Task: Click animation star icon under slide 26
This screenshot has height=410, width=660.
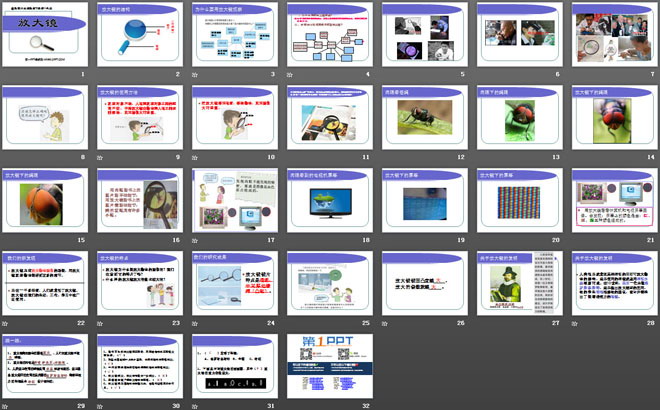Action: tap(385, 323)
